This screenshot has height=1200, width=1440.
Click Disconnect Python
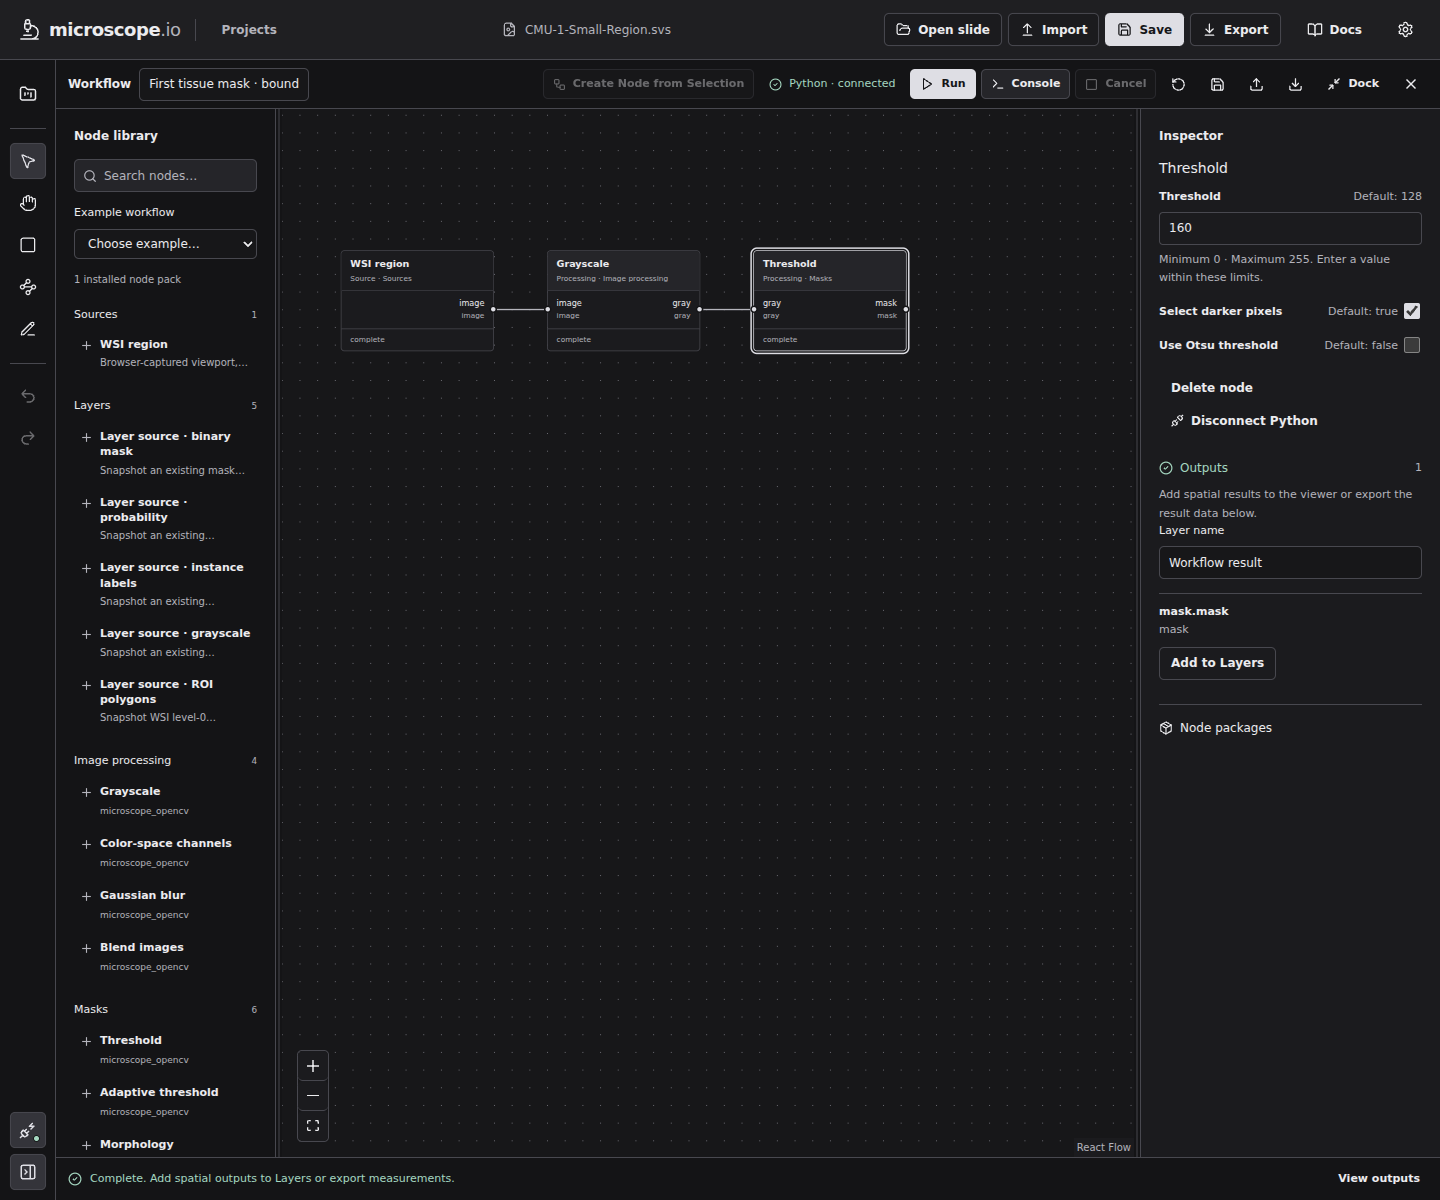pos(1244,421)
